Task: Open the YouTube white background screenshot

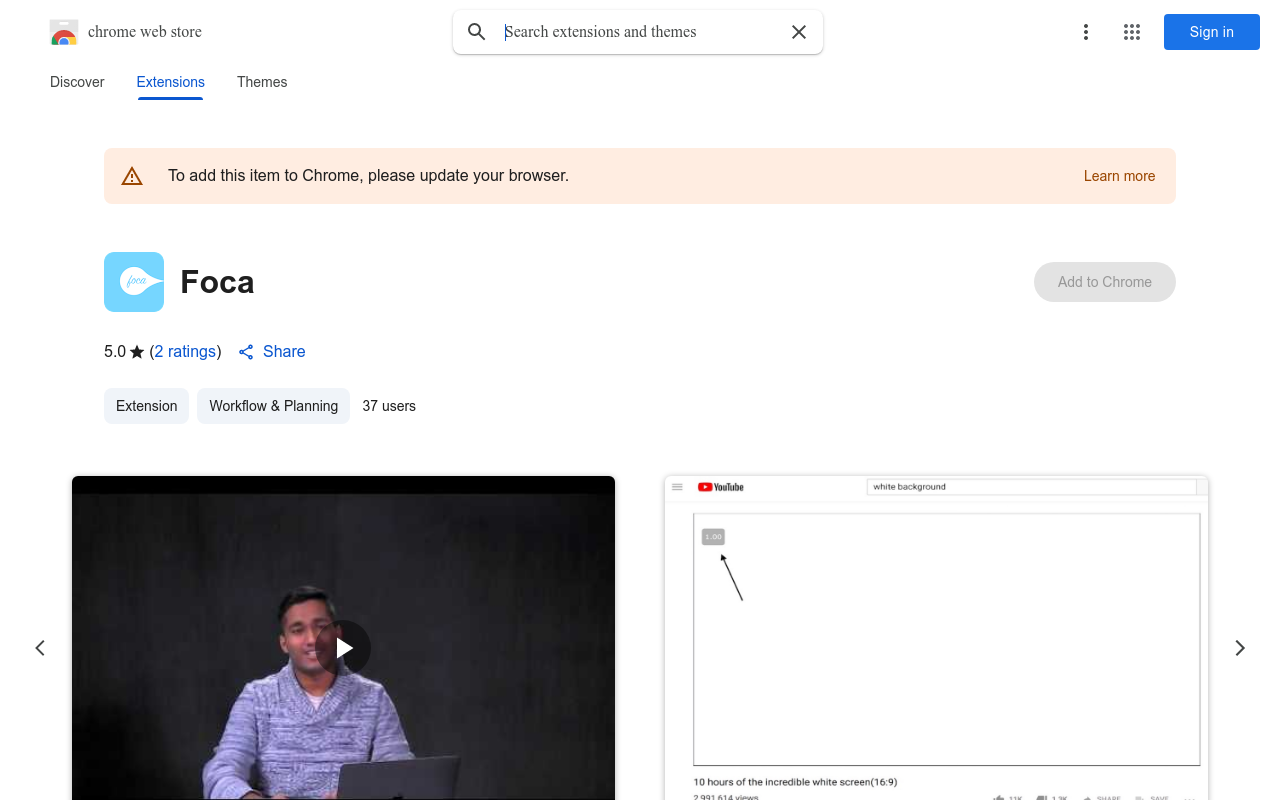Action: click(937, 638)
